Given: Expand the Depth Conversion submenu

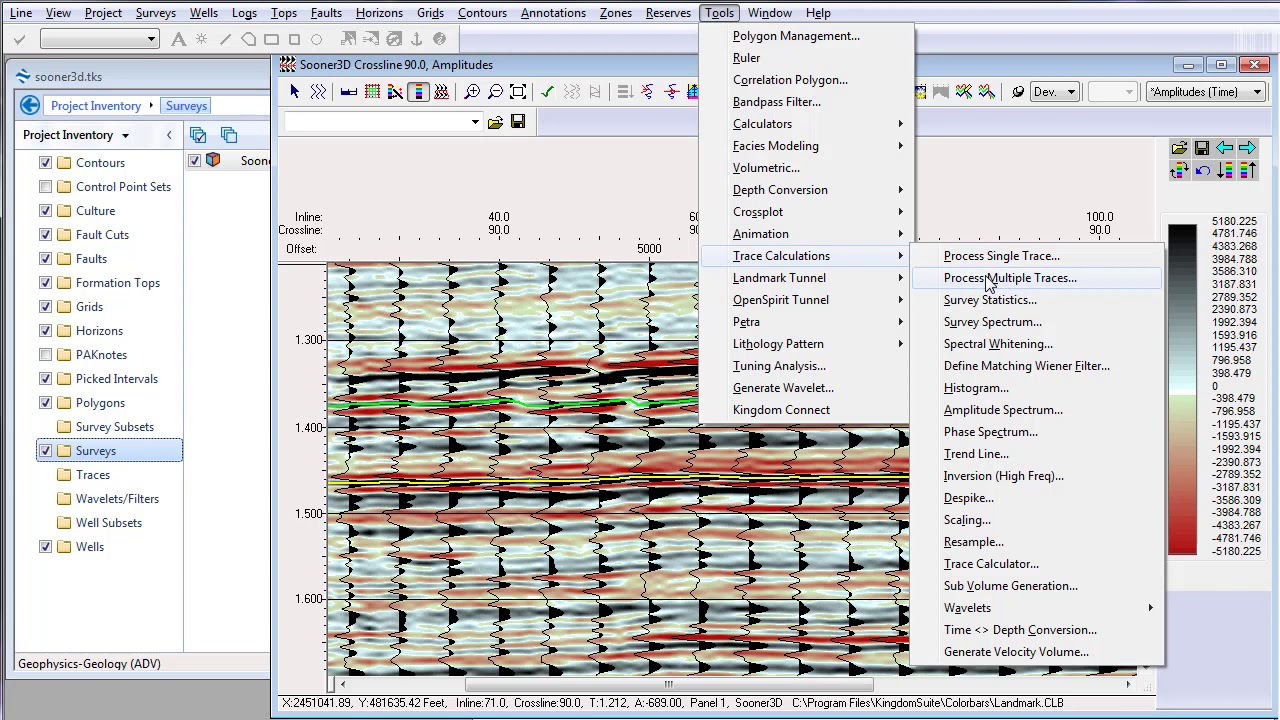Looking at the screenshot, I should tap(805, 190).
